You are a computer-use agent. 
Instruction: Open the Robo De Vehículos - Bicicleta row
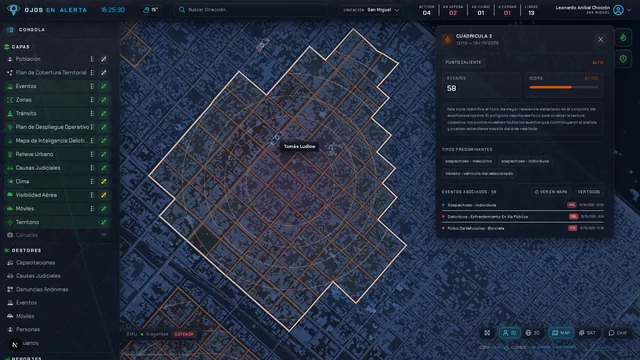pos(522,228)
